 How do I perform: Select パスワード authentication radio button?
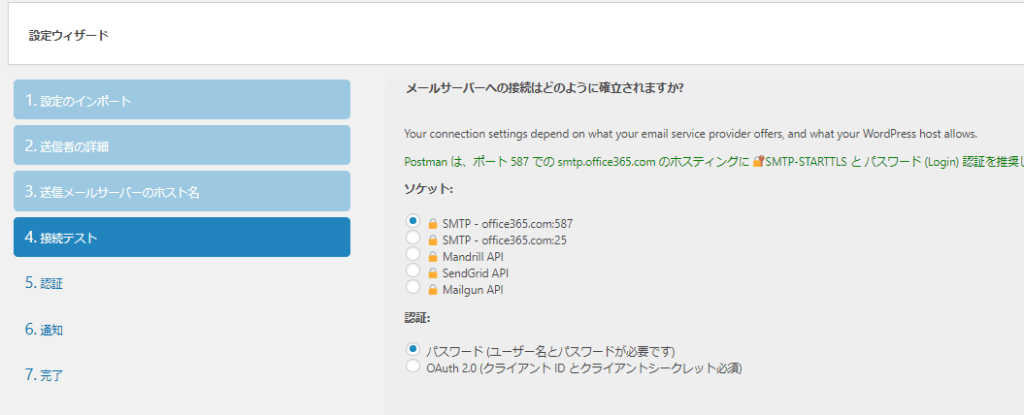pyautogui.click(x=413, y=350)
